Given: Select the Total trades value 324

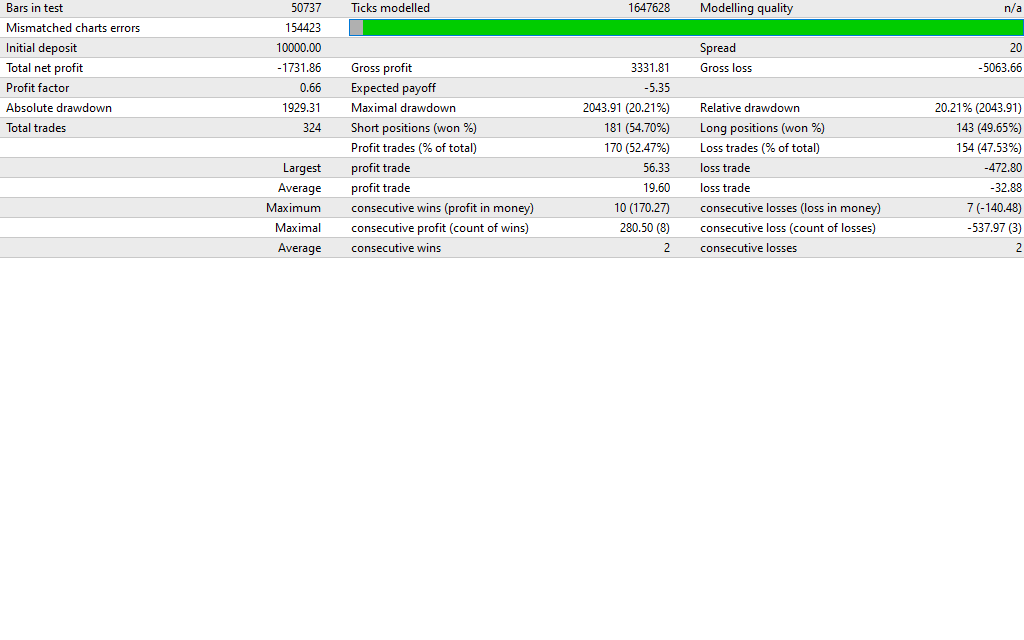Looking at the screenshot, I should tap(311, 128).
